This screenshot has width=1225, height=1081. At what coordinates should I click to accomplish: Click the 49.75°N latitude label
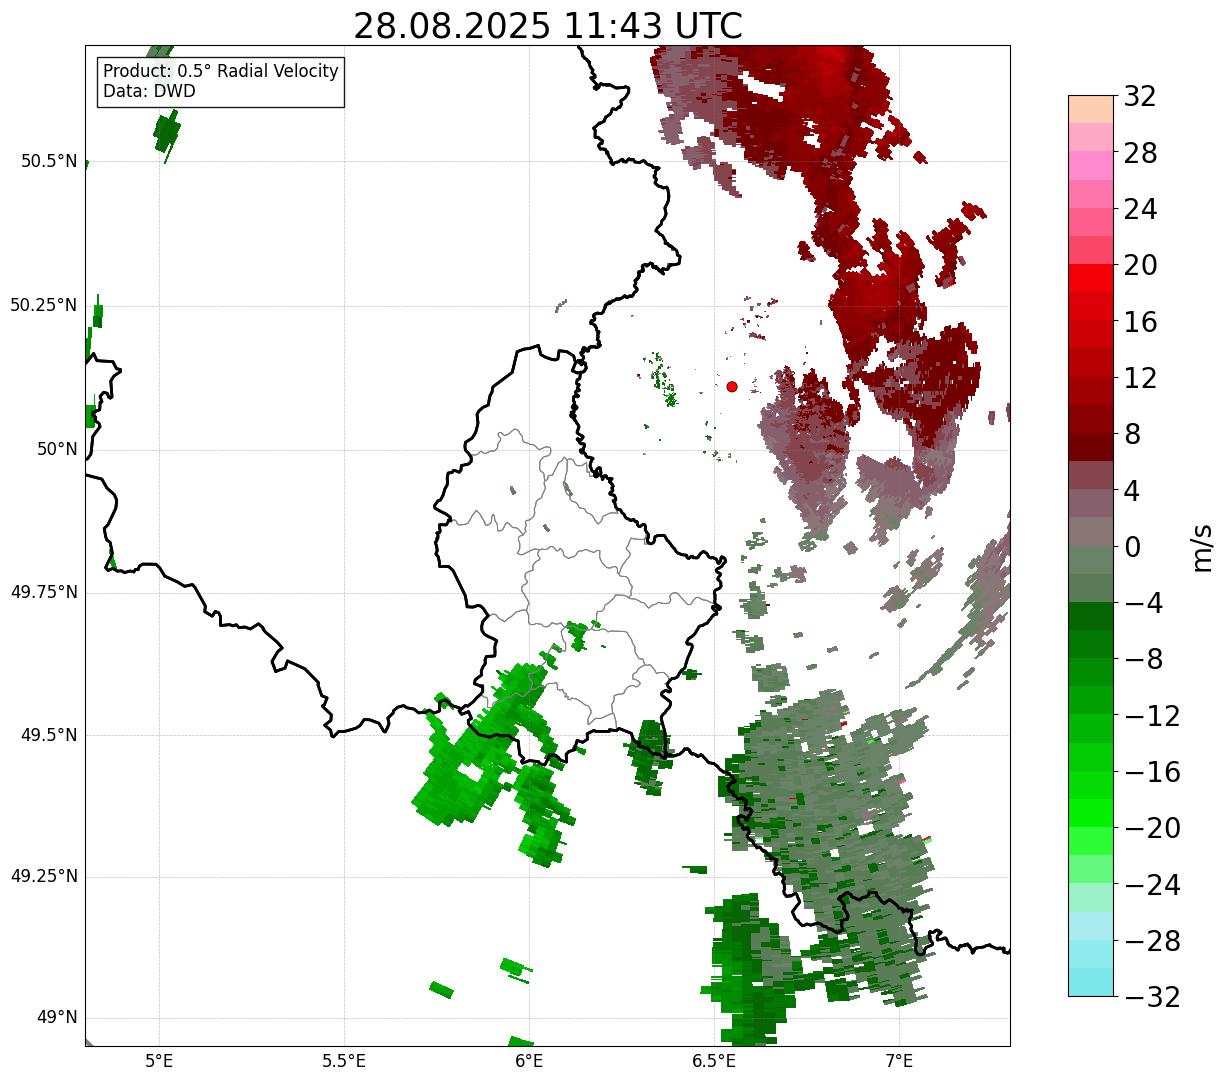coord(44,592)
